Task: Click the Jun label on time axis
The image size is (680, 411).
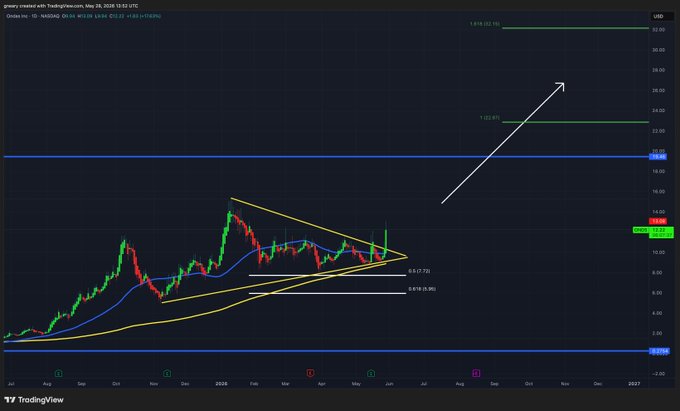Action: 389,384
